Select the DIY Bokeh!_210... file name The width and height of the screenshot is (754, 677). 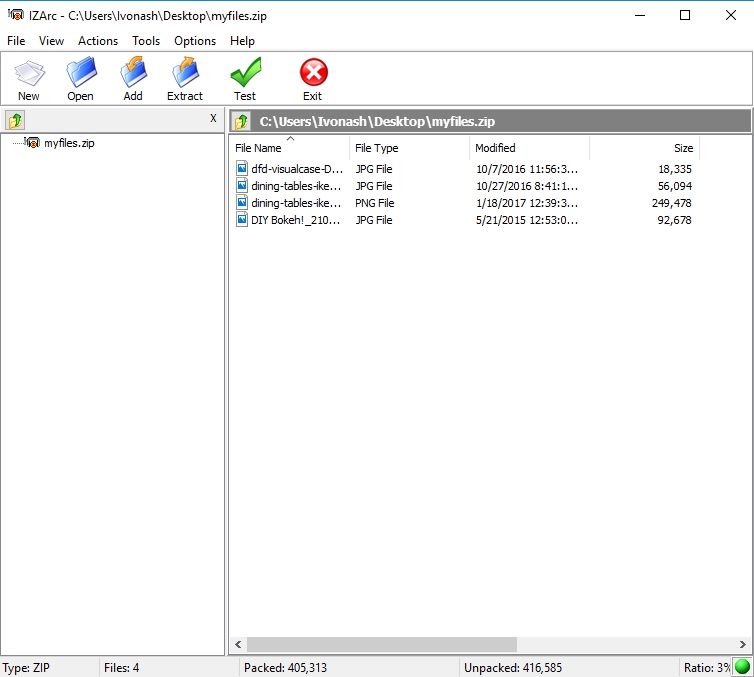pos(296,220)
